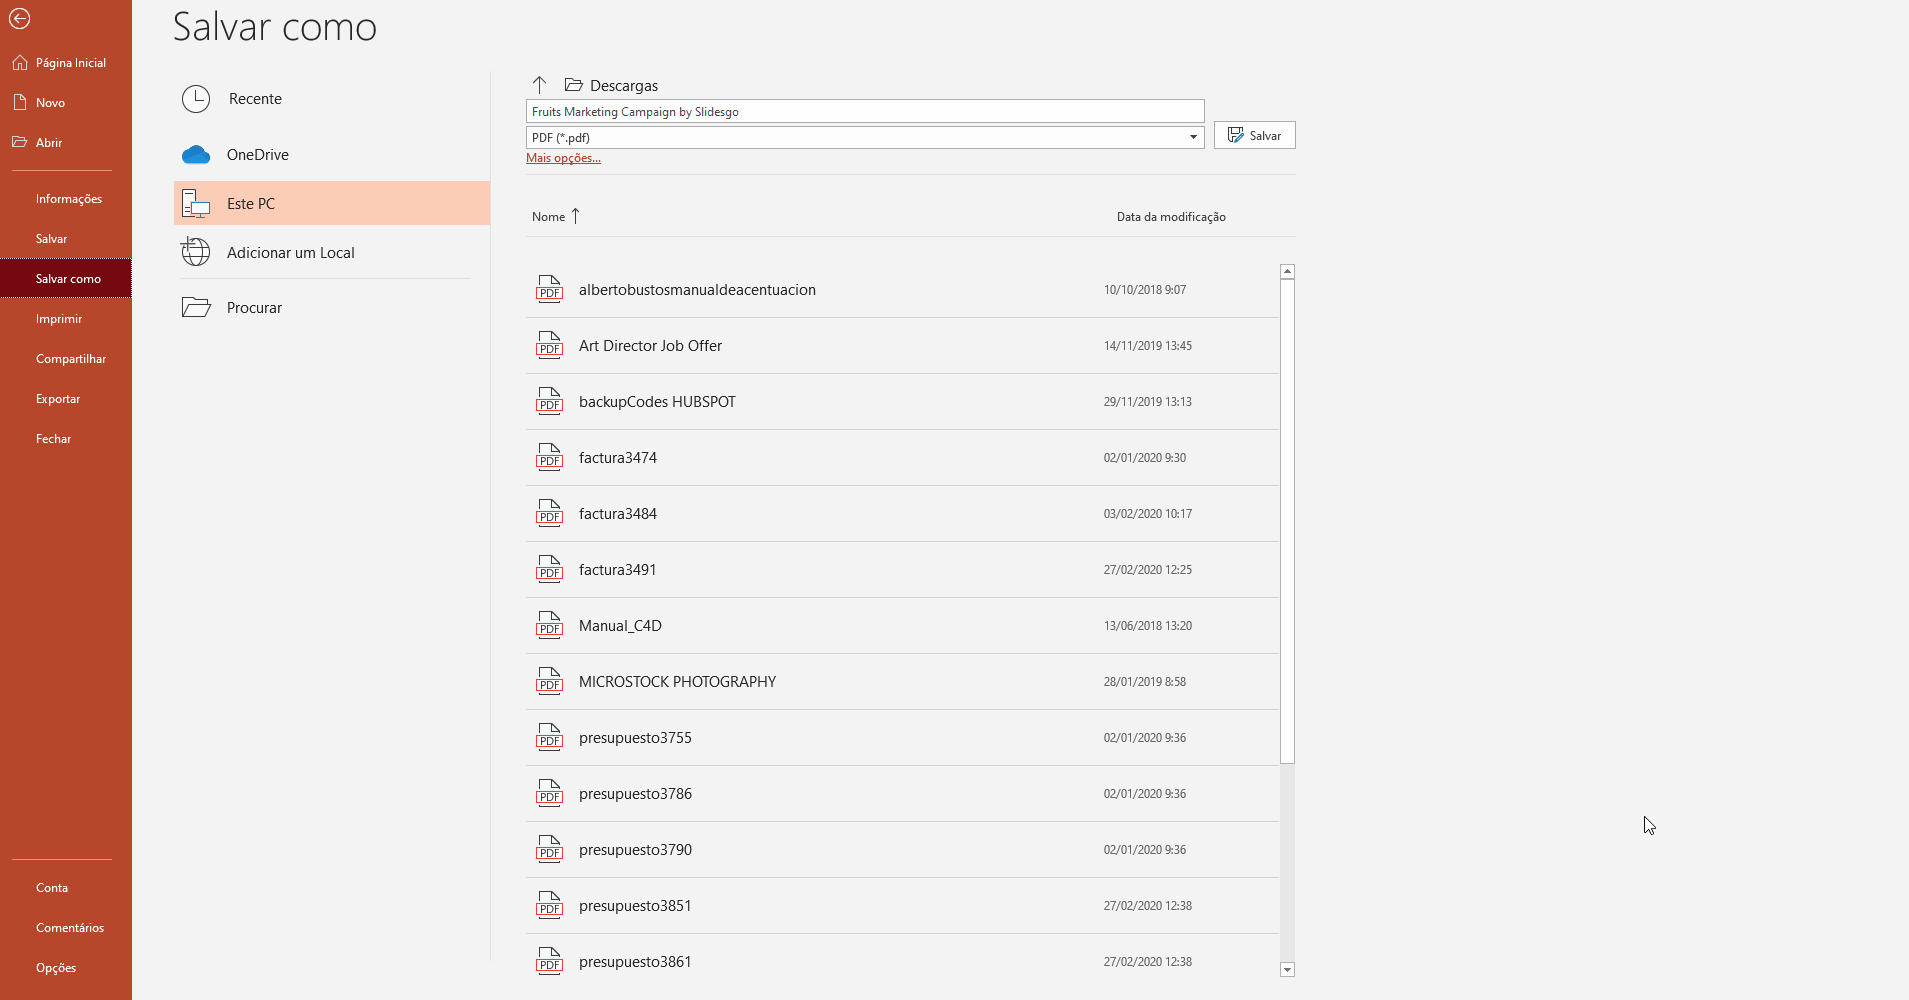Click PDF icon of Art Director Job Offer
This screenshot has width=1909, height=1000.
point(549,345)
